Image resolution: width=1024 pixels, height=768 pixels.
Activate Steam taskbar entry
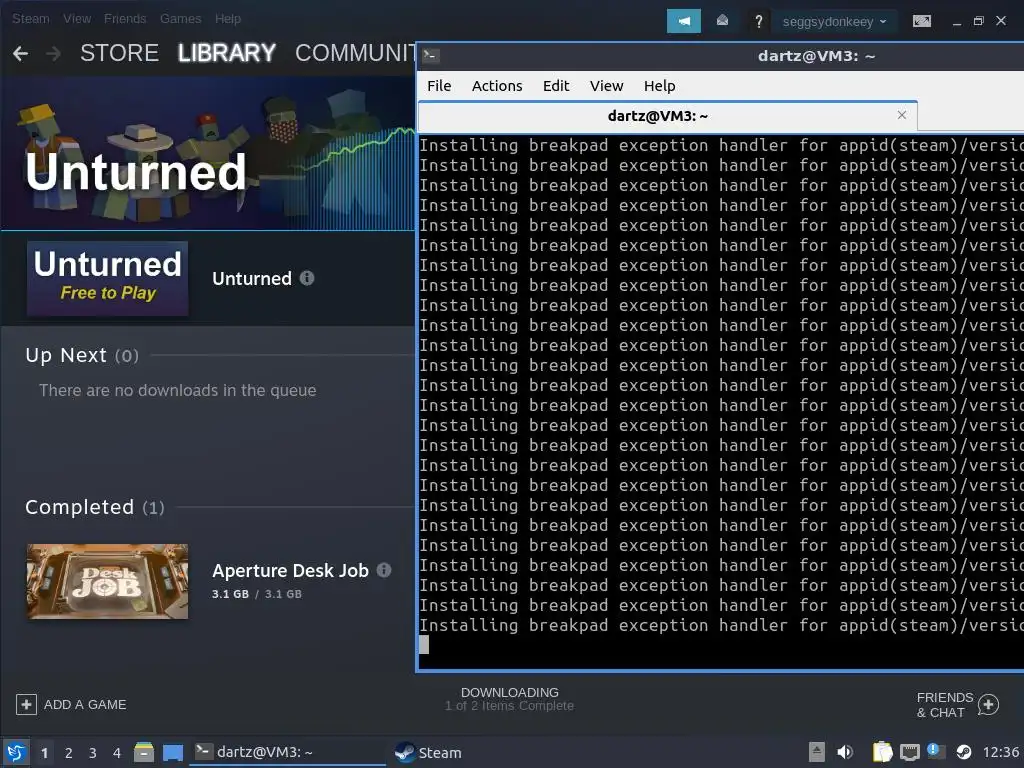[x=428, y=752]
